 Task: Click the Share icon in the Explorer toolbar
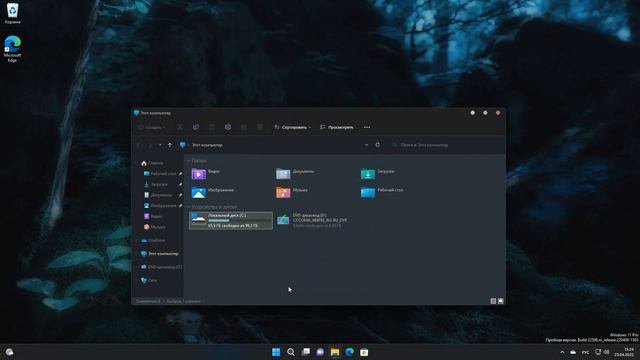pos(244,127)
